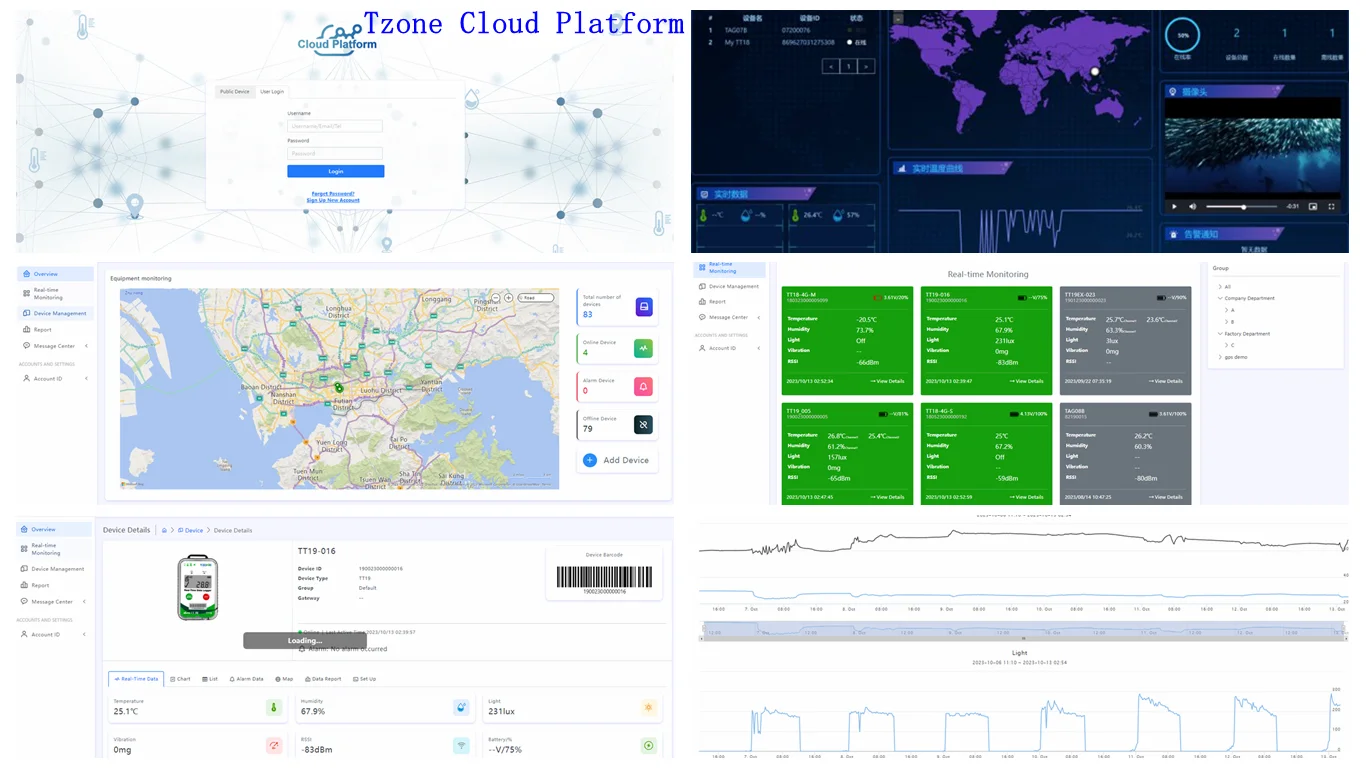Switch to the Public Device login tab

click(x=235, y=92)
